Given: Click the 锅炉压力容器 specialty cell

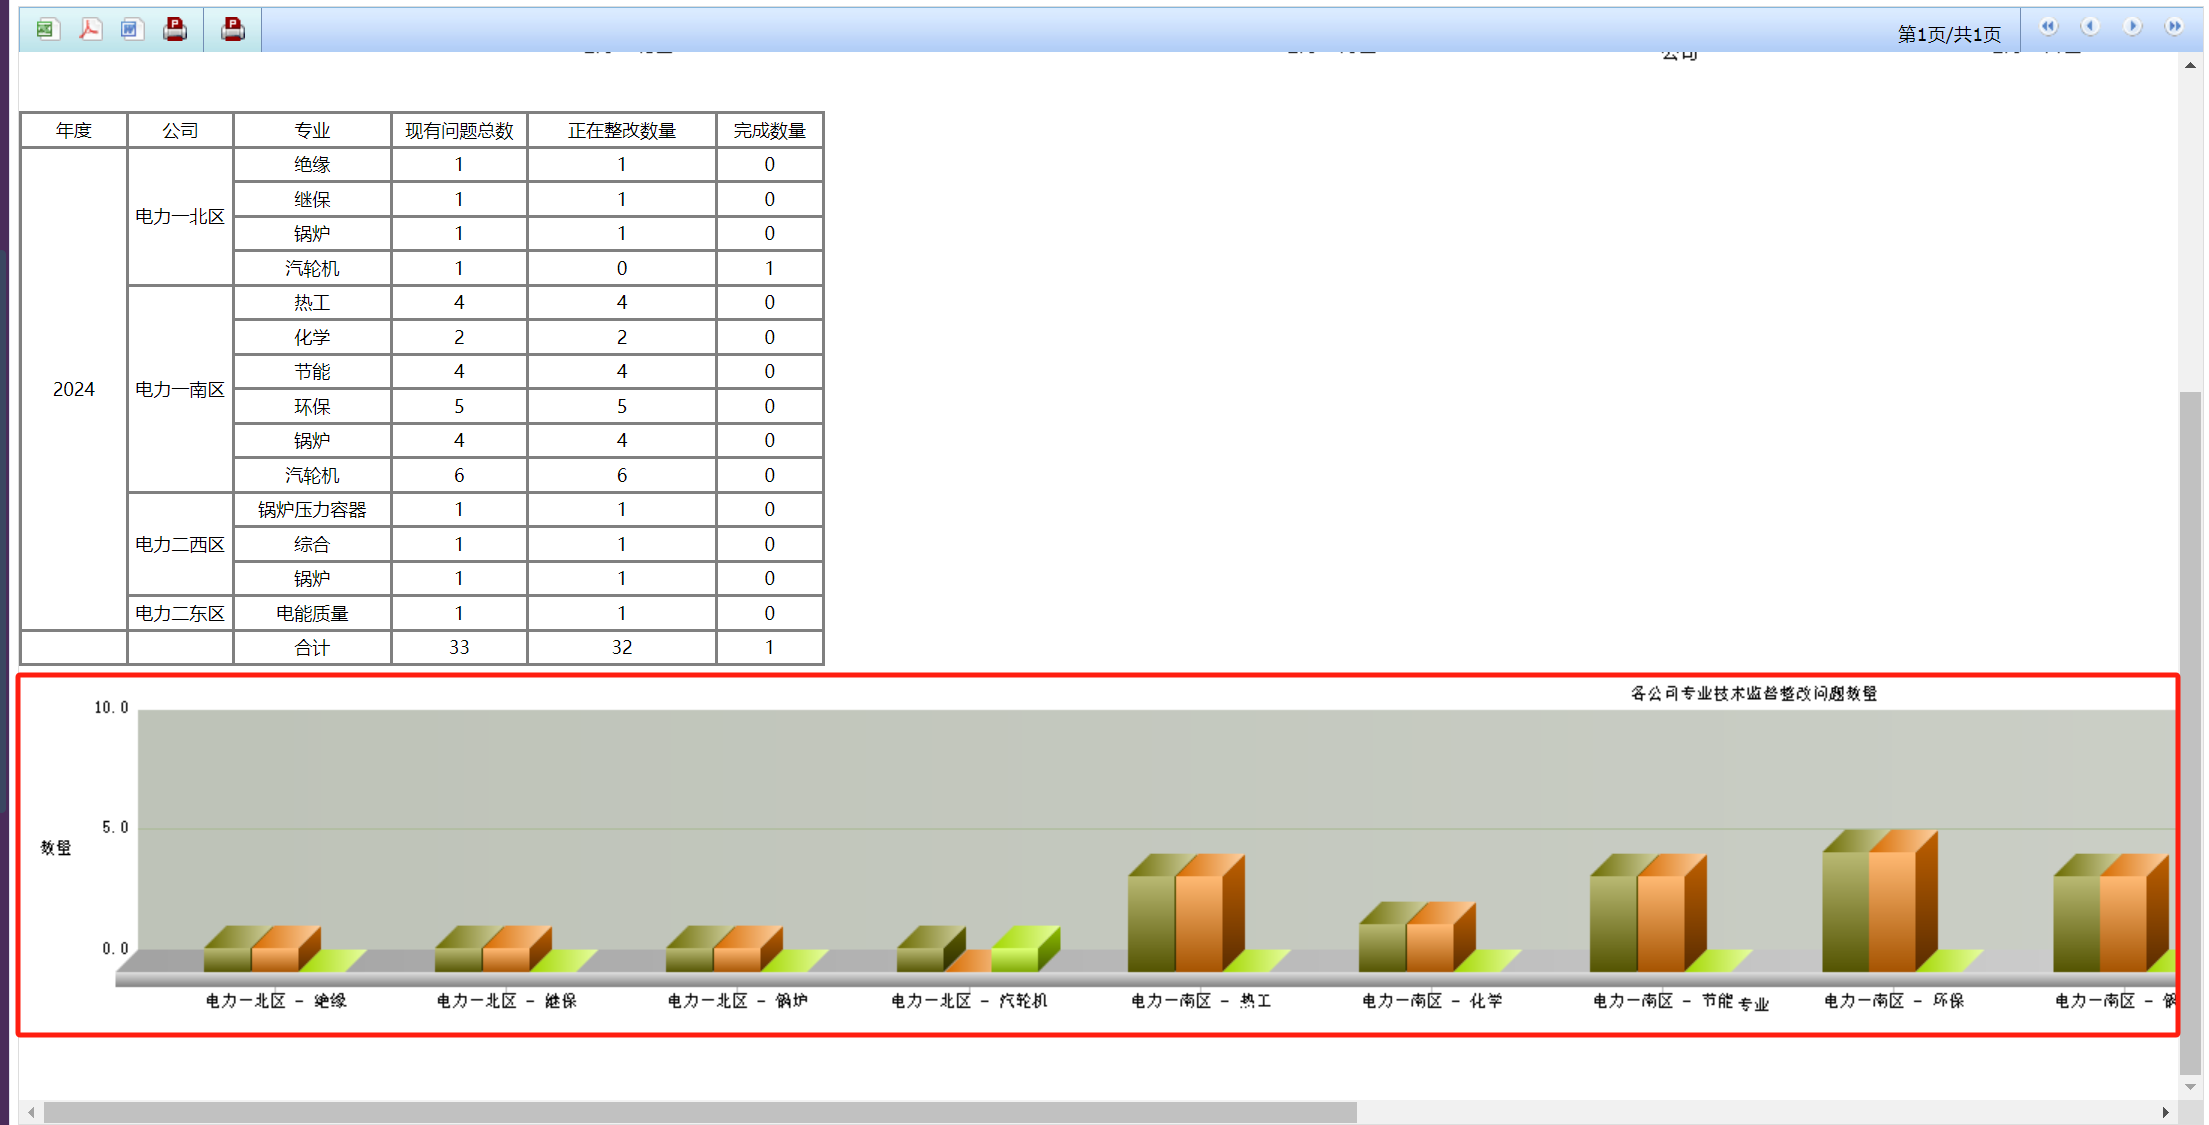Looking at the screenshot, I should click(x=312, y=510).
